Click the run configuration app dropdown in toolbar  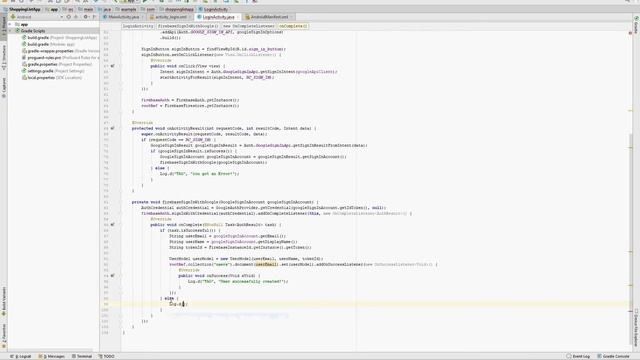pos(130,2)
